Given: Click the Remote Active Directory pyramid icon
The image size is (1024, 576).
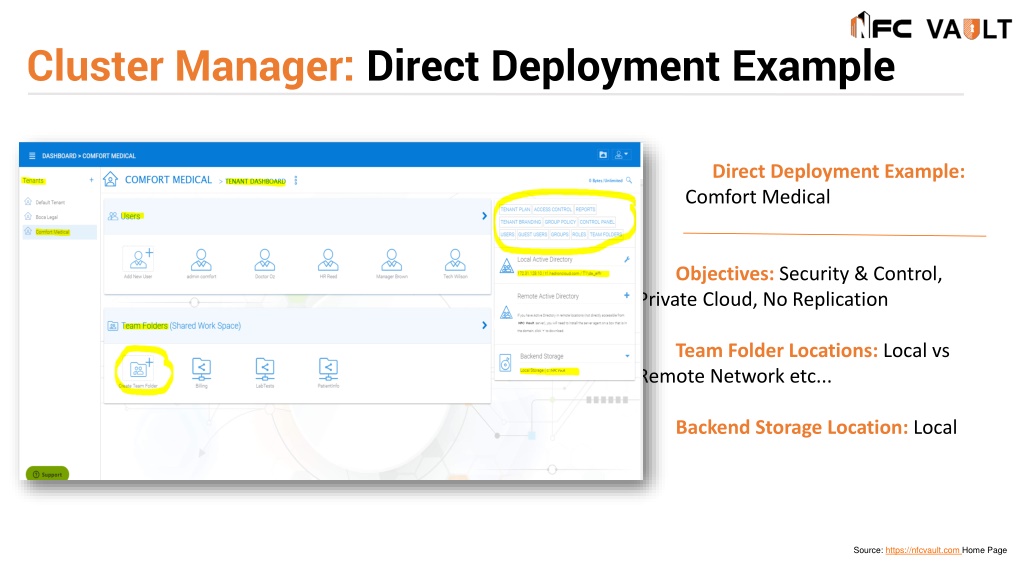Looking at the screenshot, I should coord(506,313).
